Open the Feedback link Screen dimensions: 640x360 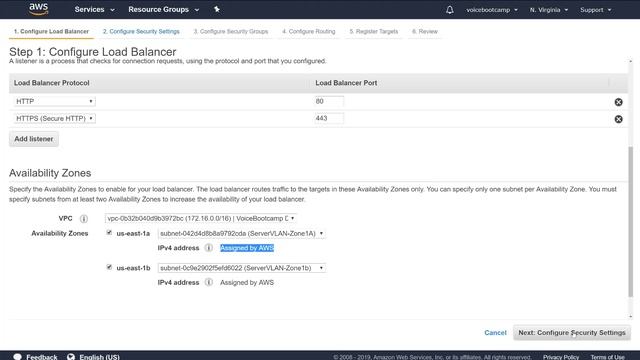(42, 357)
